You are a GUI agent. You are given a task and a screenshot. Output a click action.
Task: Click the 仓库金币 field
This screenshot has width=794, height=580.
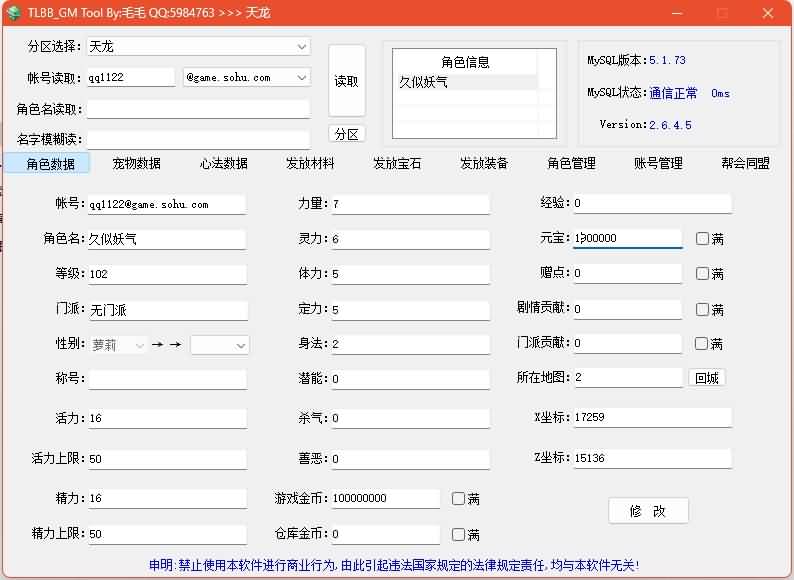(x=386, y=534)
